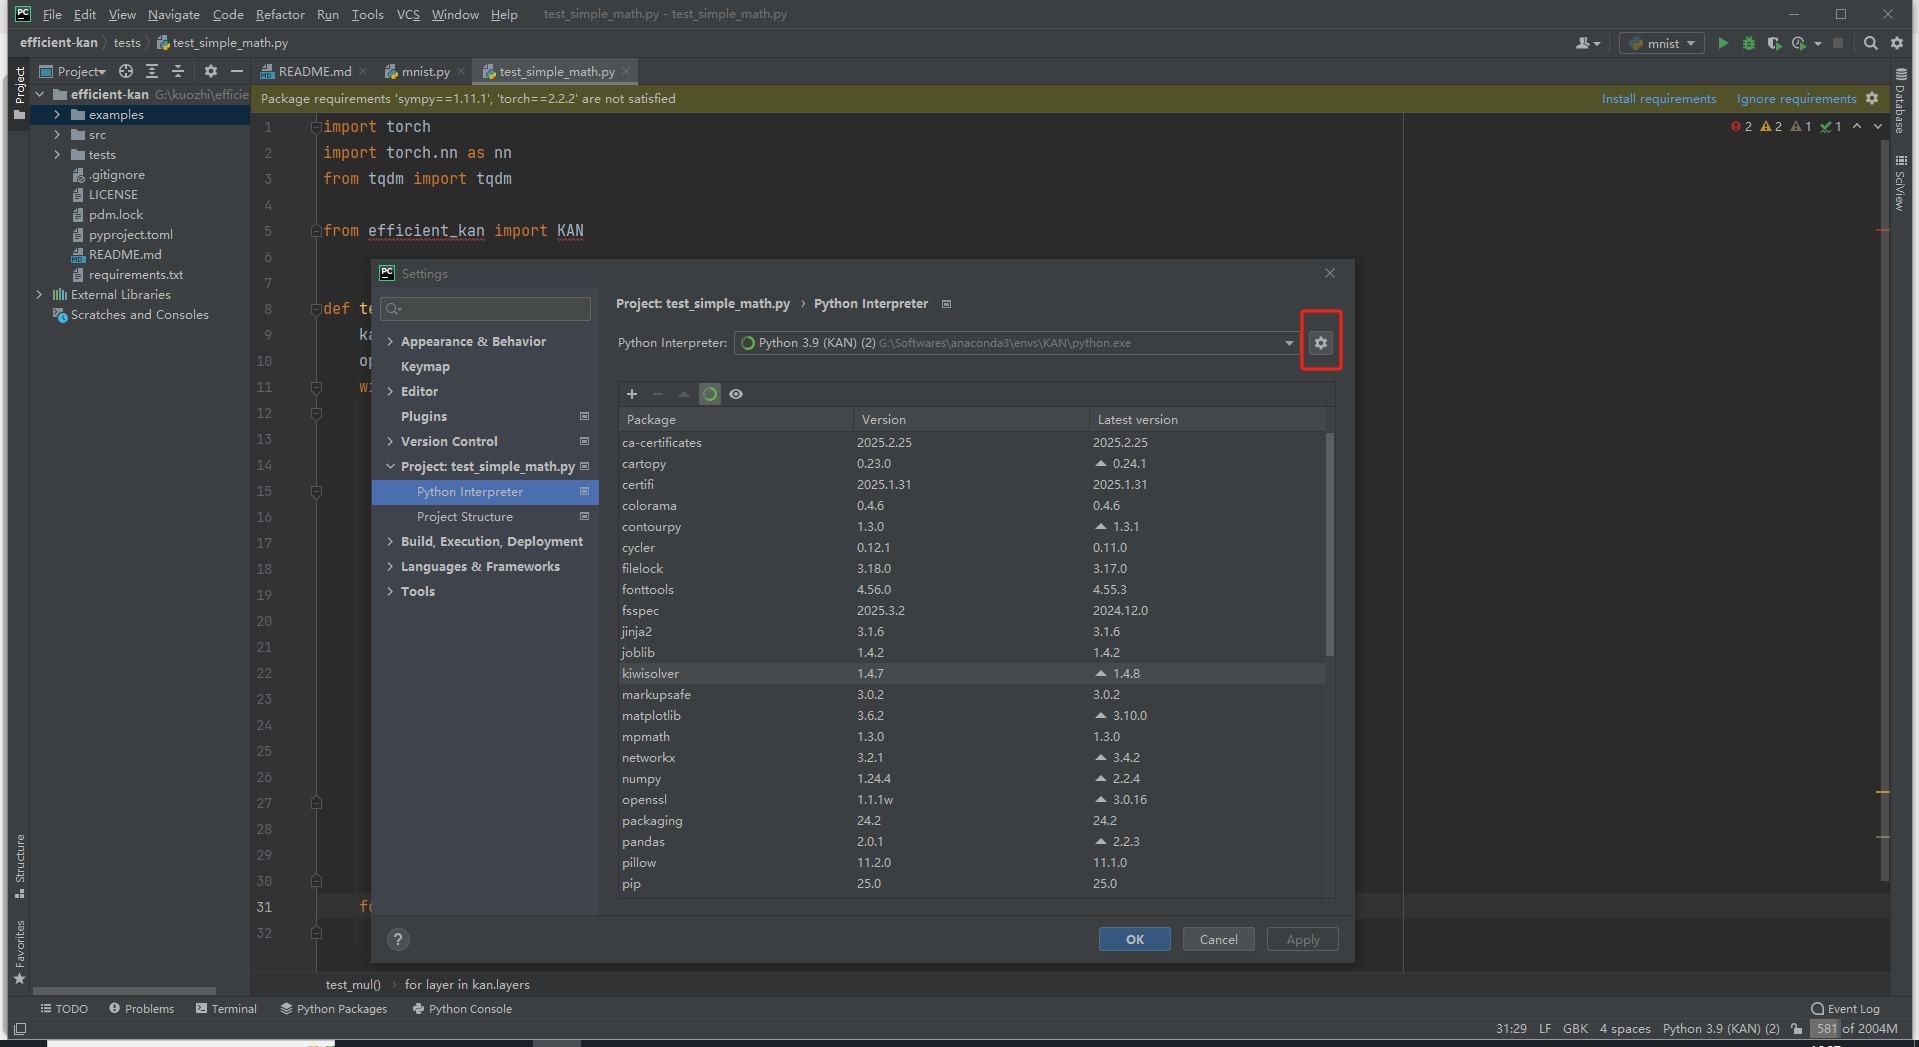
Task: Click the uninstall minus icon above package table
Action: click(658, 394)
